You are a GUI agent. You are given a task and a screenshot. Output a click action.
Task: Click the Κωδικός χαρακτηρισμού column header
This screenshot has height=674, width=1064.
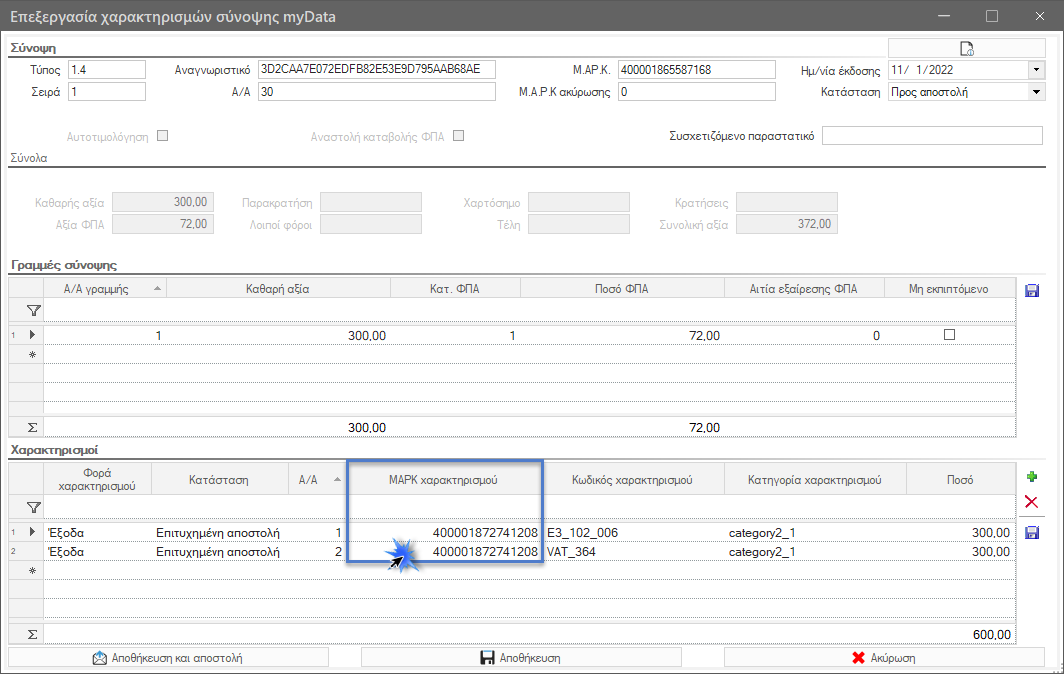coord(632,480)
